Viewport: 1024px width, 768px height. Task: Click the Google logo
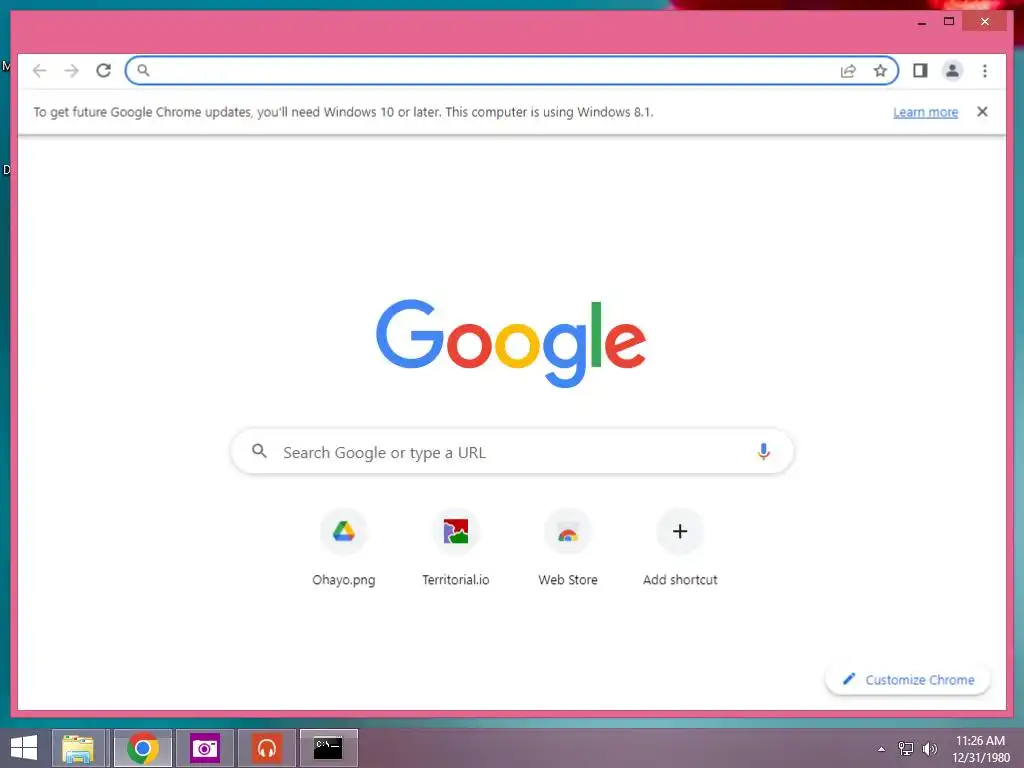click(x=511, y=342)
